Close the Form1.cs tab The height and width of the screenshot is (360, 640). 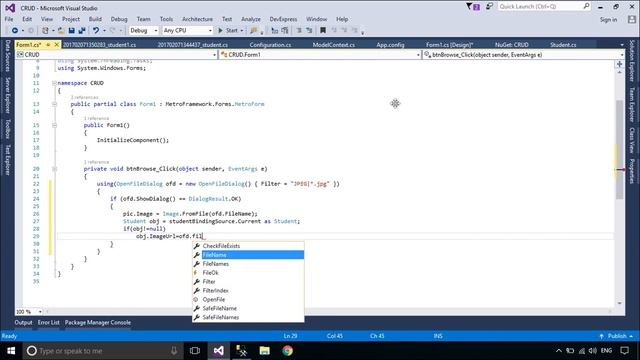click(x=57, y=44)
